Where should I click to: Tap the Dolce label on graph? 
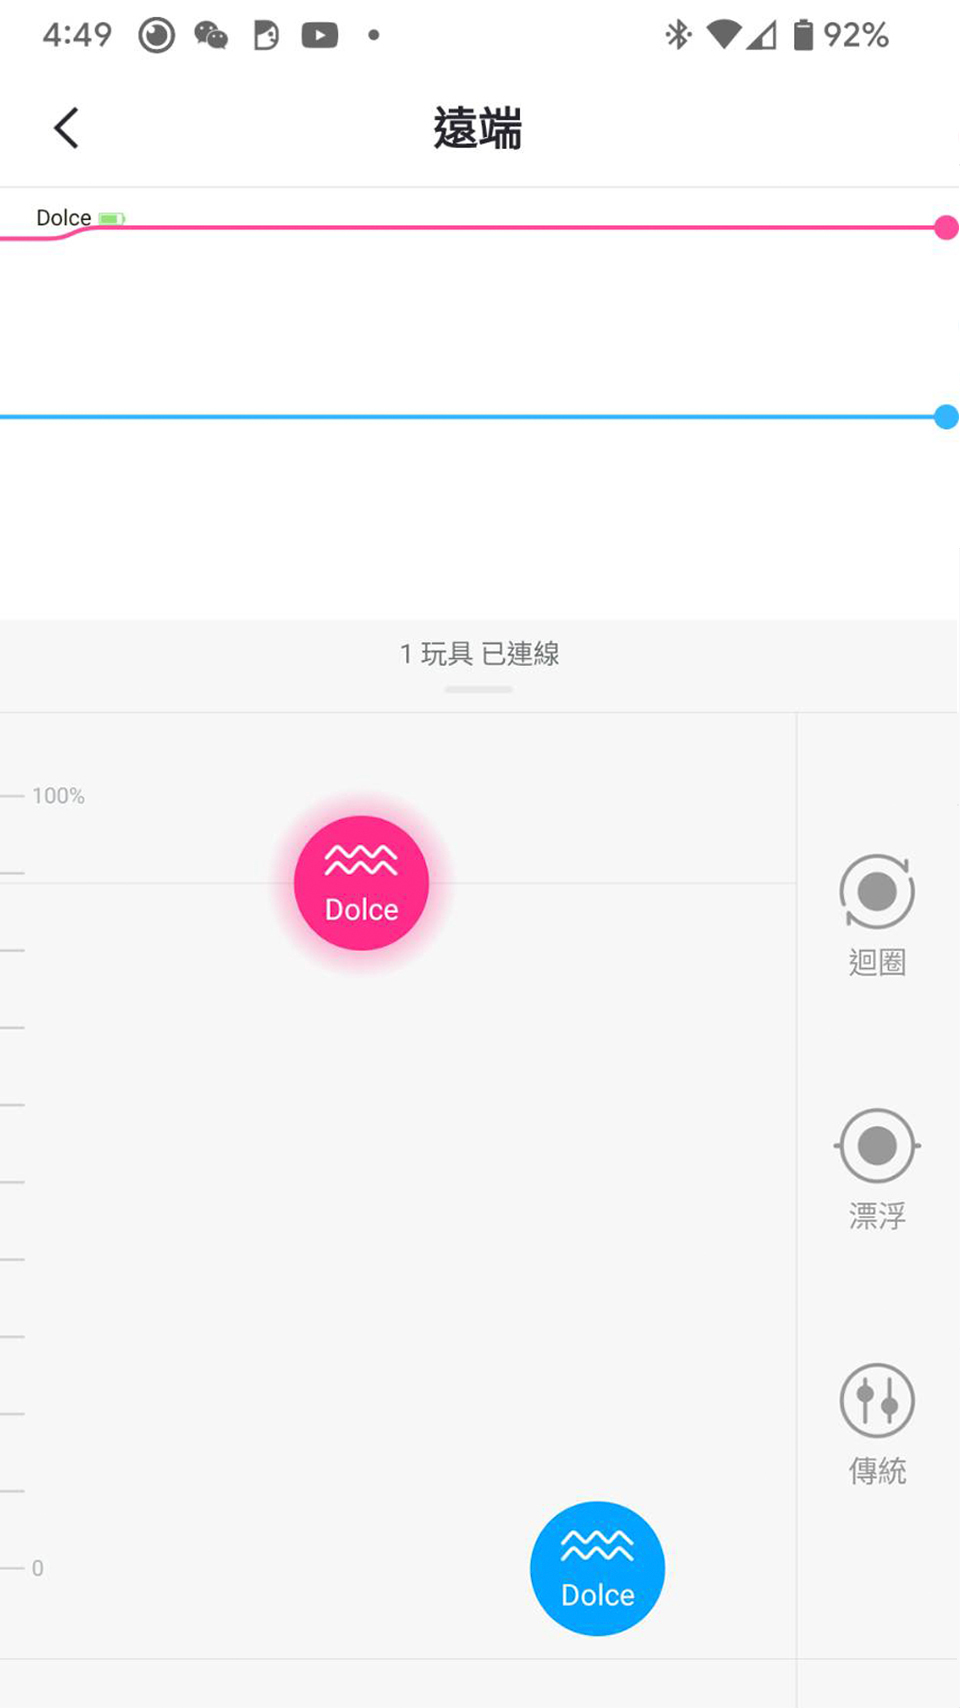coord(63,218)
